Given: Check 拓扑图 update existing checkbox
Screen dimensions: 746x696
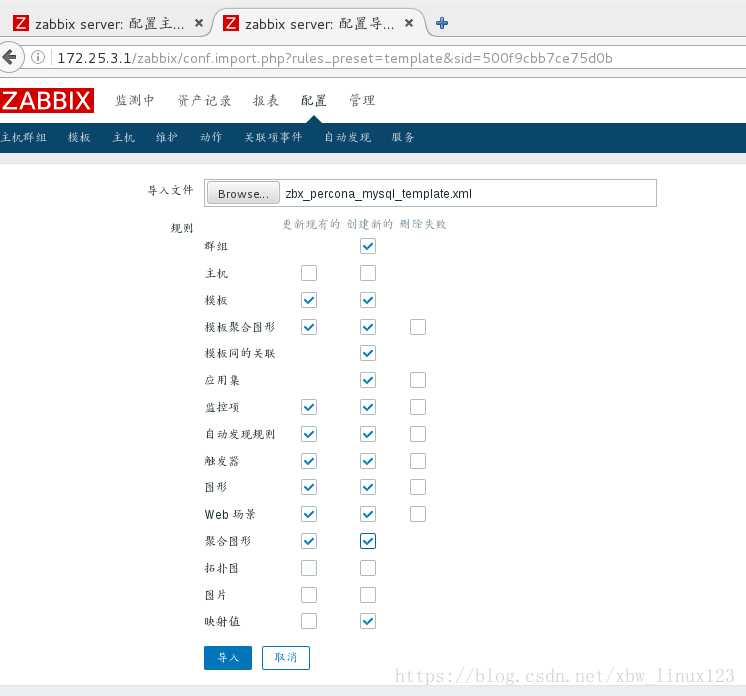Looking at the screenshot, I should pos(309,568).
